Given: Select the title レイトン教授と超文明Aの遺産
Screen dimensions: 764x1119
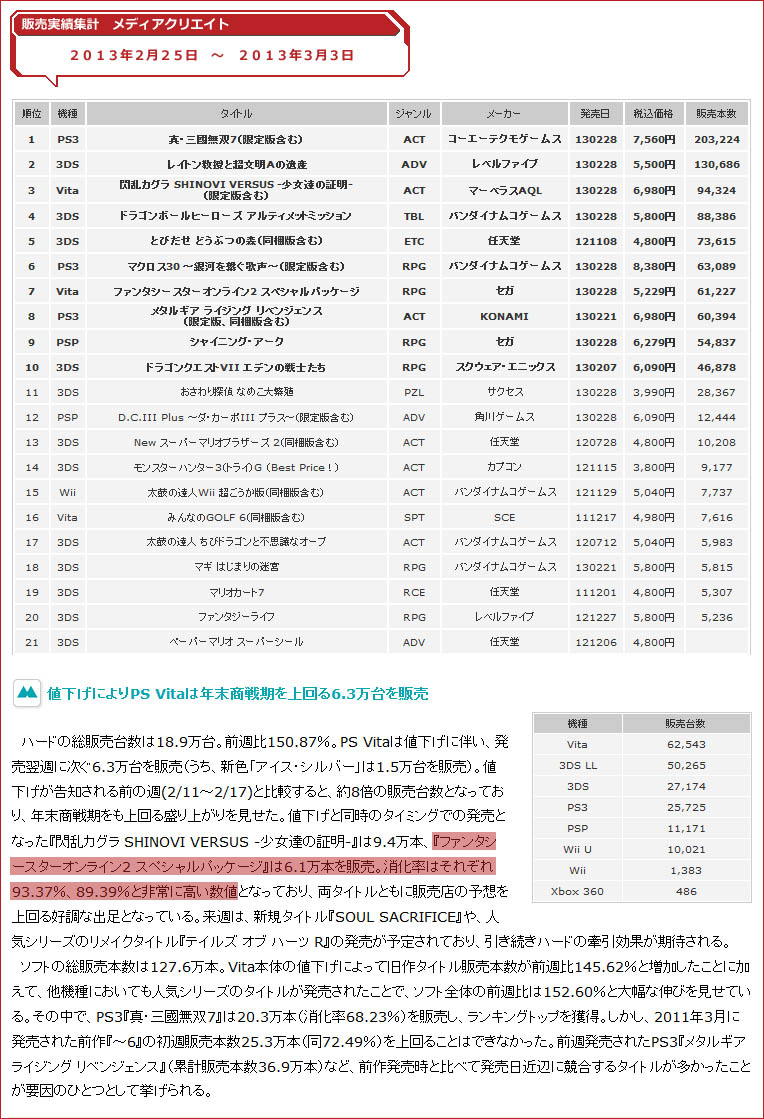Looking at the screenshot, I should [236, 164].
